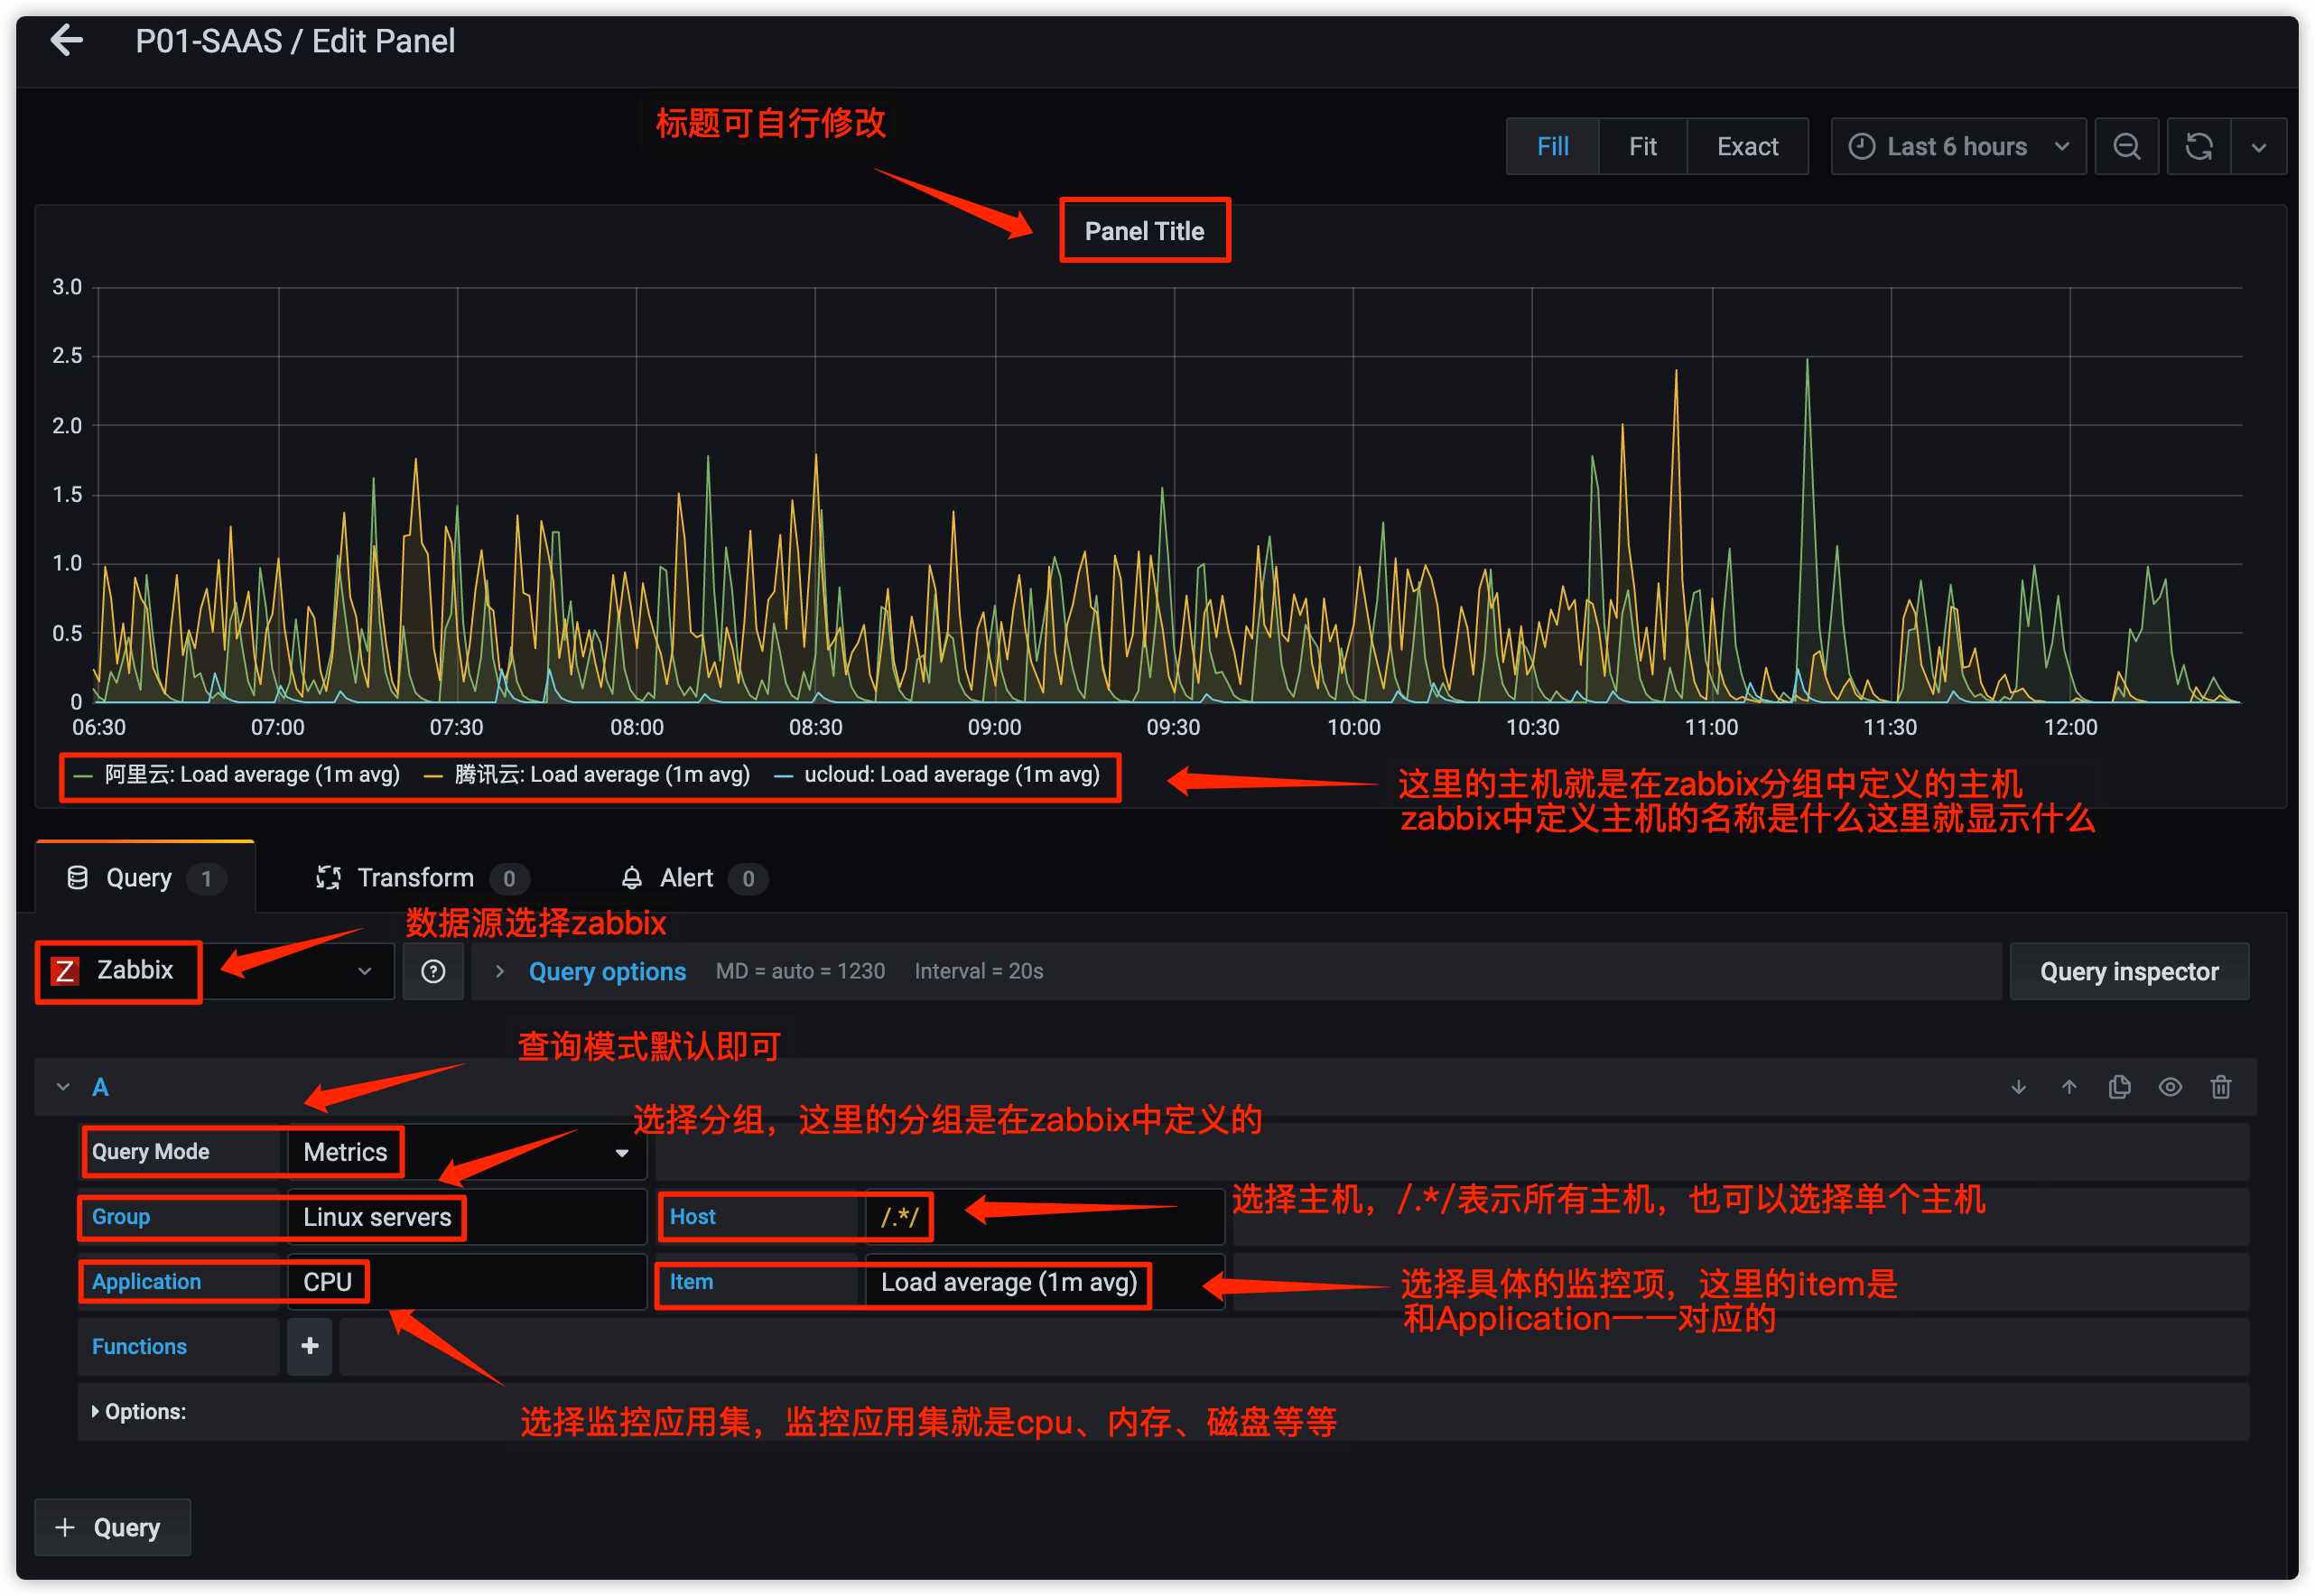The height and width of the screenshot is (1596, 2315).
Task: Select the Exact display mode
Action: click(1746, 147)
